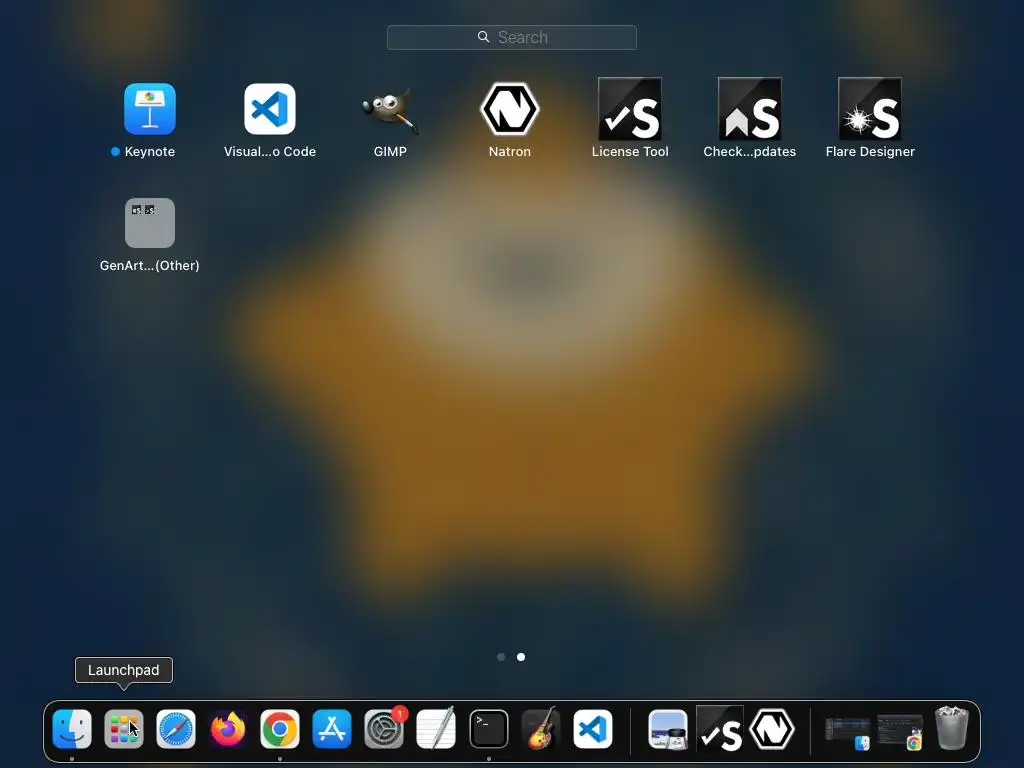This screenshot has width=1024, height=768.
Task: Open minimized Finder window in Dock
Action: pyautogui.click(x=847, y=731)
